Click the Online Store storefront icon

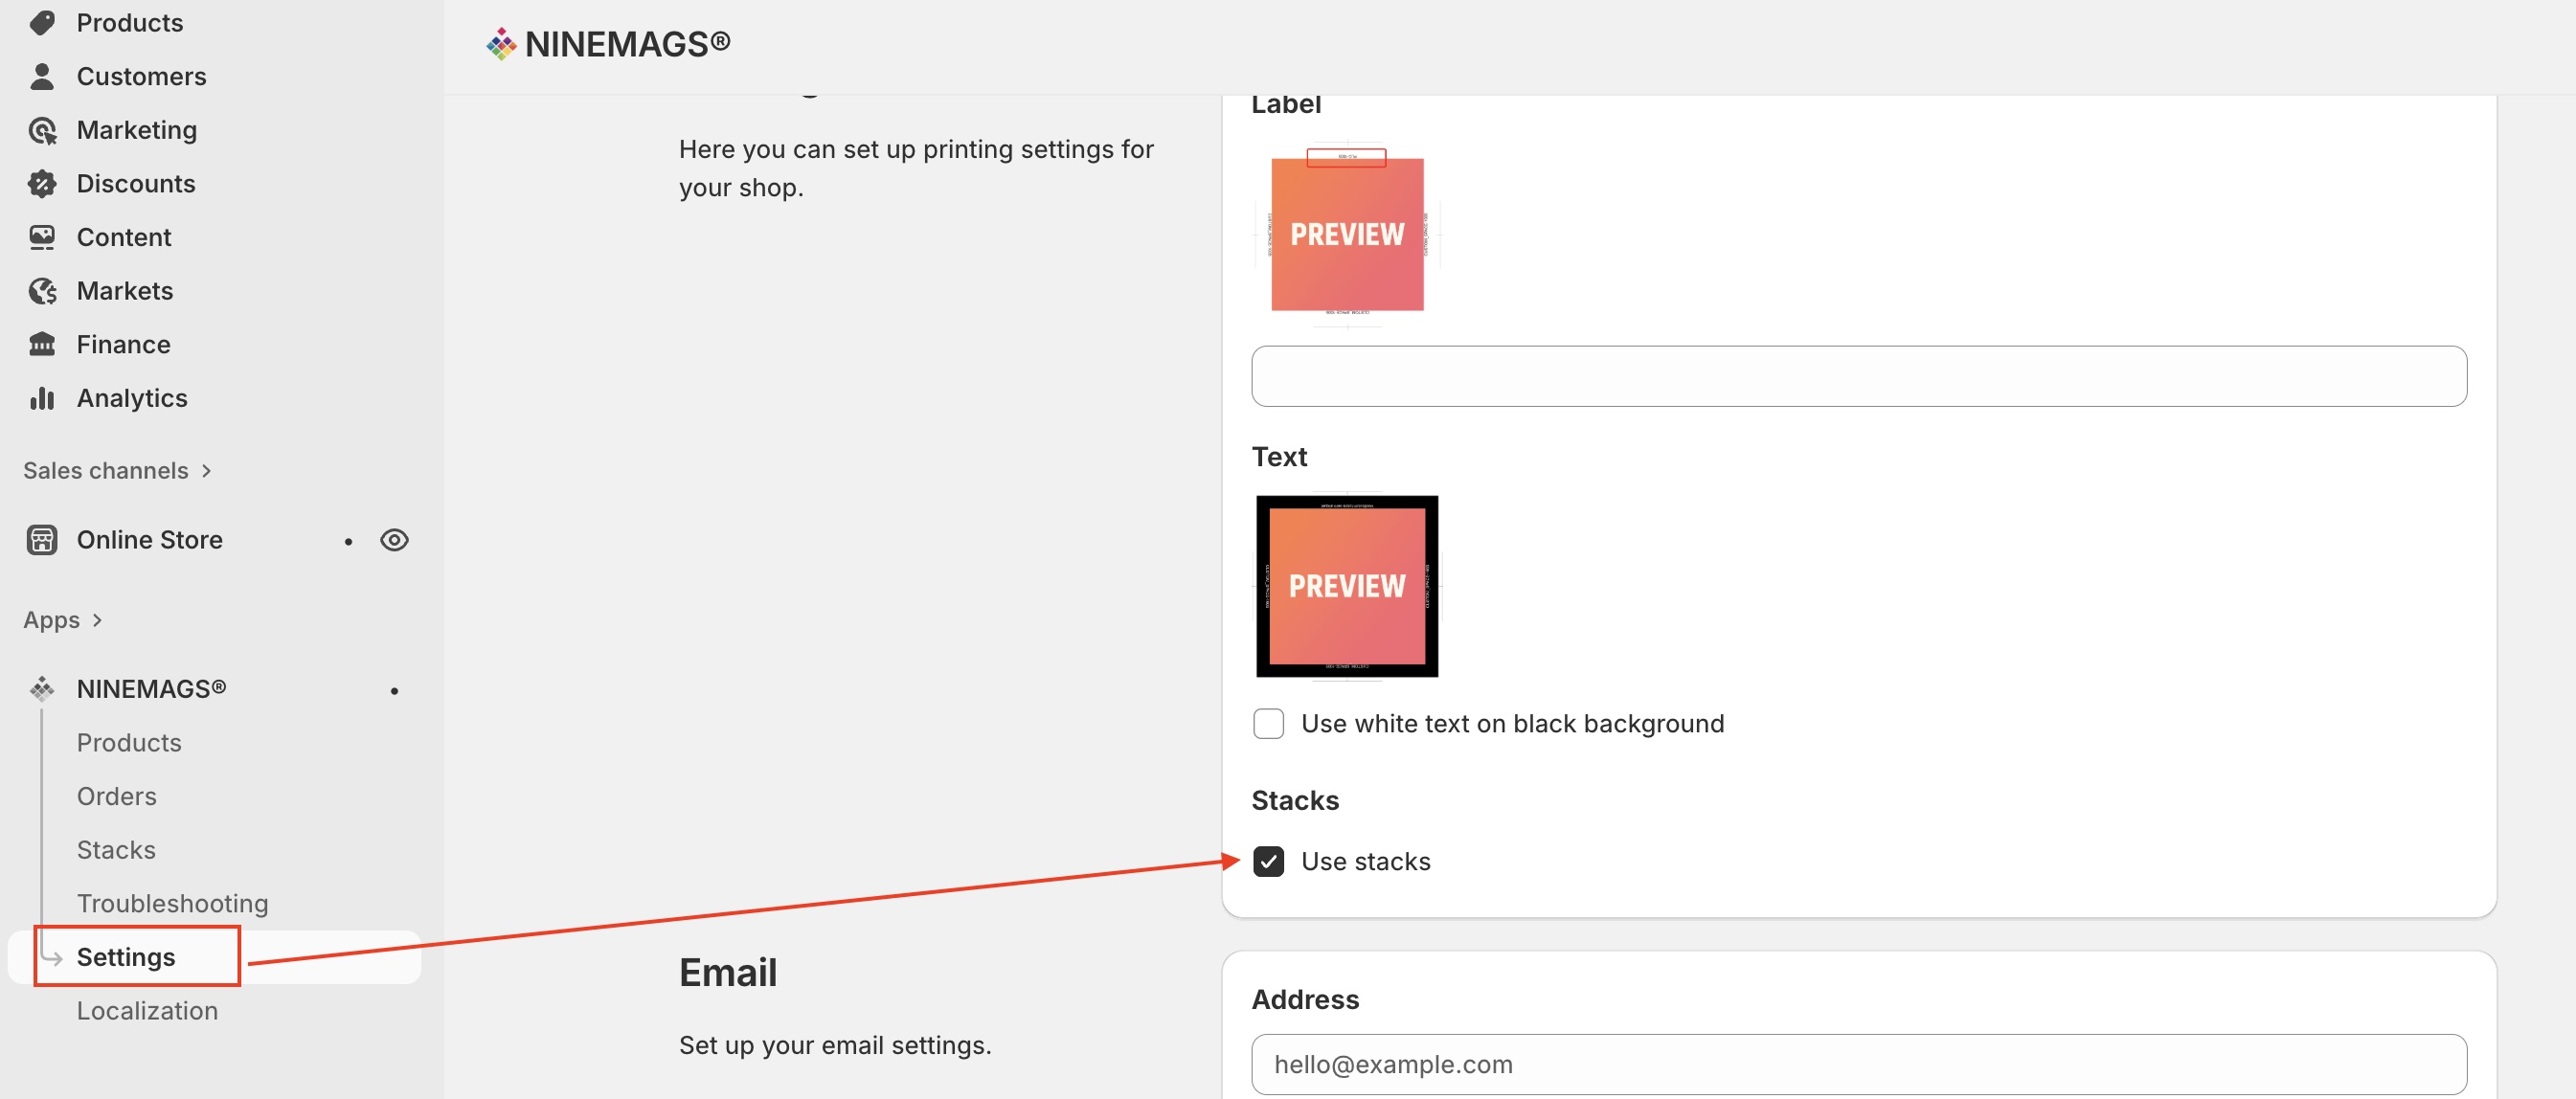[42, 540]
